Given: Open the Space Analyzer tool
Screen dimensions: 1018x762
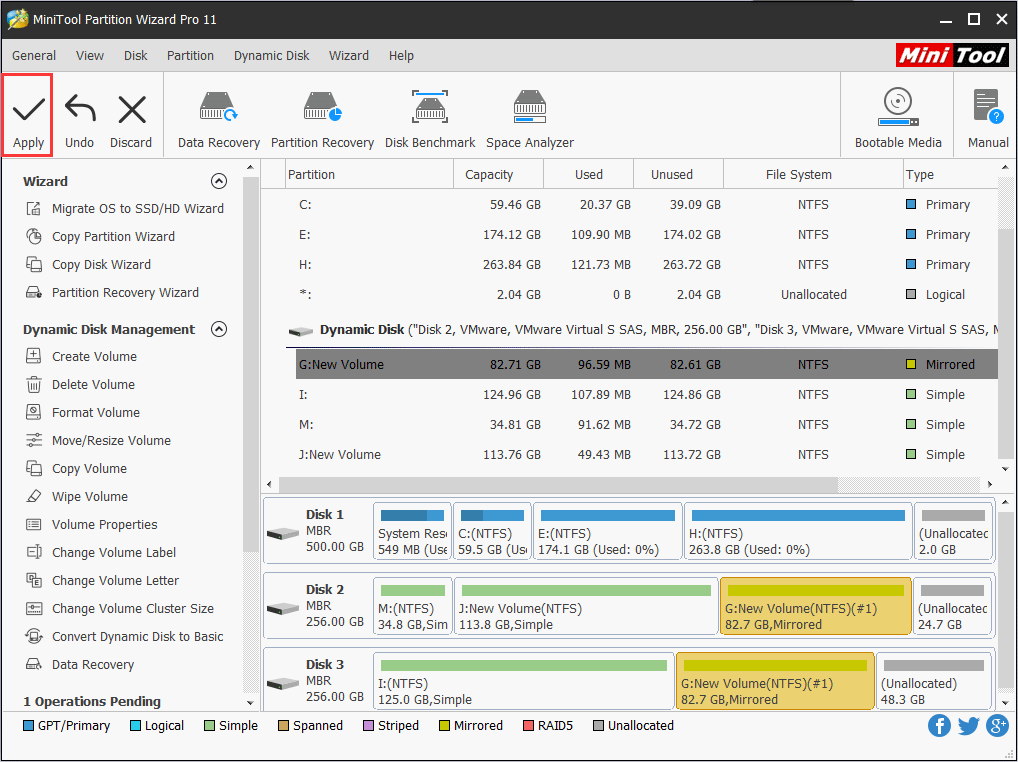Looking at the screenshot, I should (x=530, y=120).
